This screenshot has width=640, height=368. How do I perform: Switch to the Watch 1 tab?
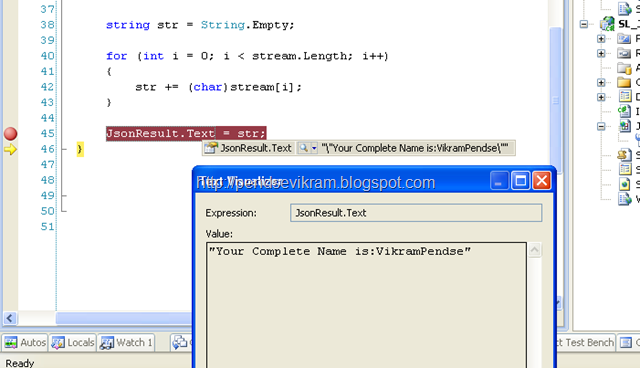click(126, 343)
